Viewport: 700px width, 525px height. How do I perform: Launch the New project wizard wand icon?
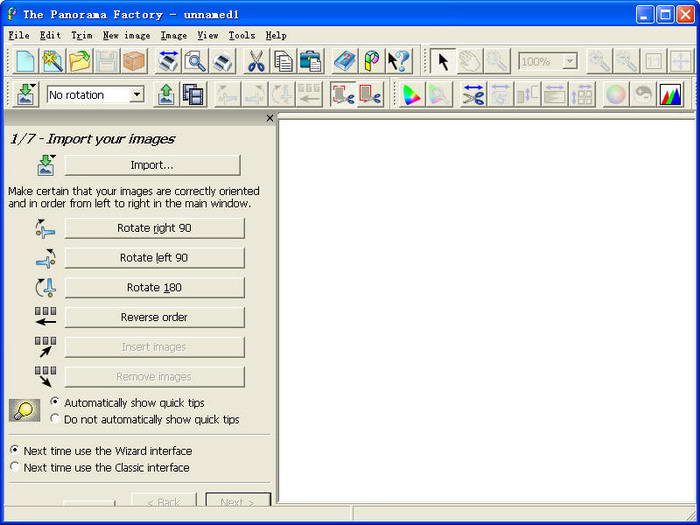[x=52, y=61]
